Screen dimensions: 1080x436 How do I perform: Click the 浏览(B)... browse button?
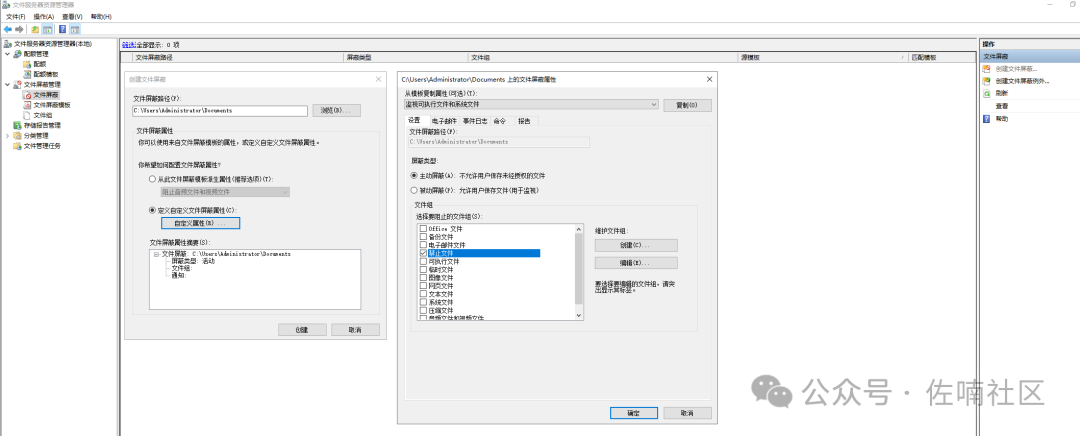pyautogui.click(x=337, y=110)
